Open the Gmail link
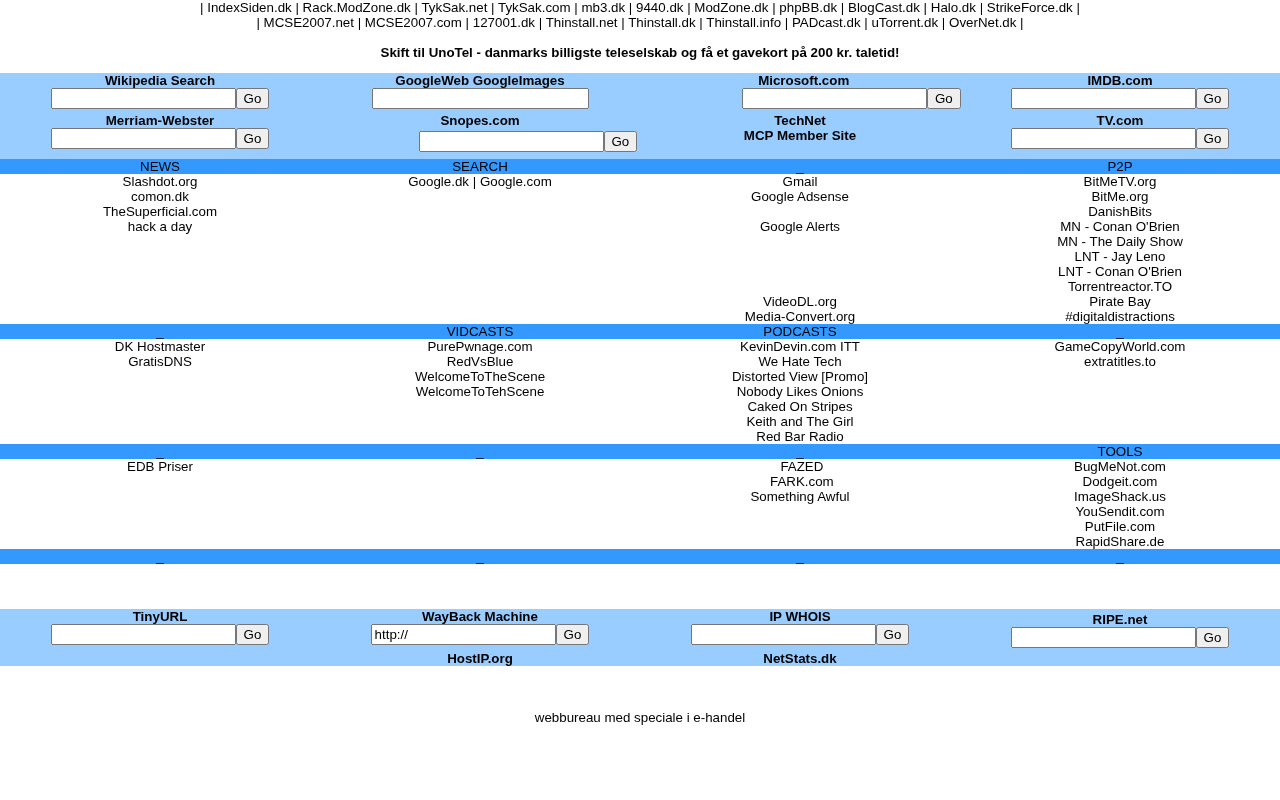This screenshot has width=1280, height=800. tap(800, 182)
